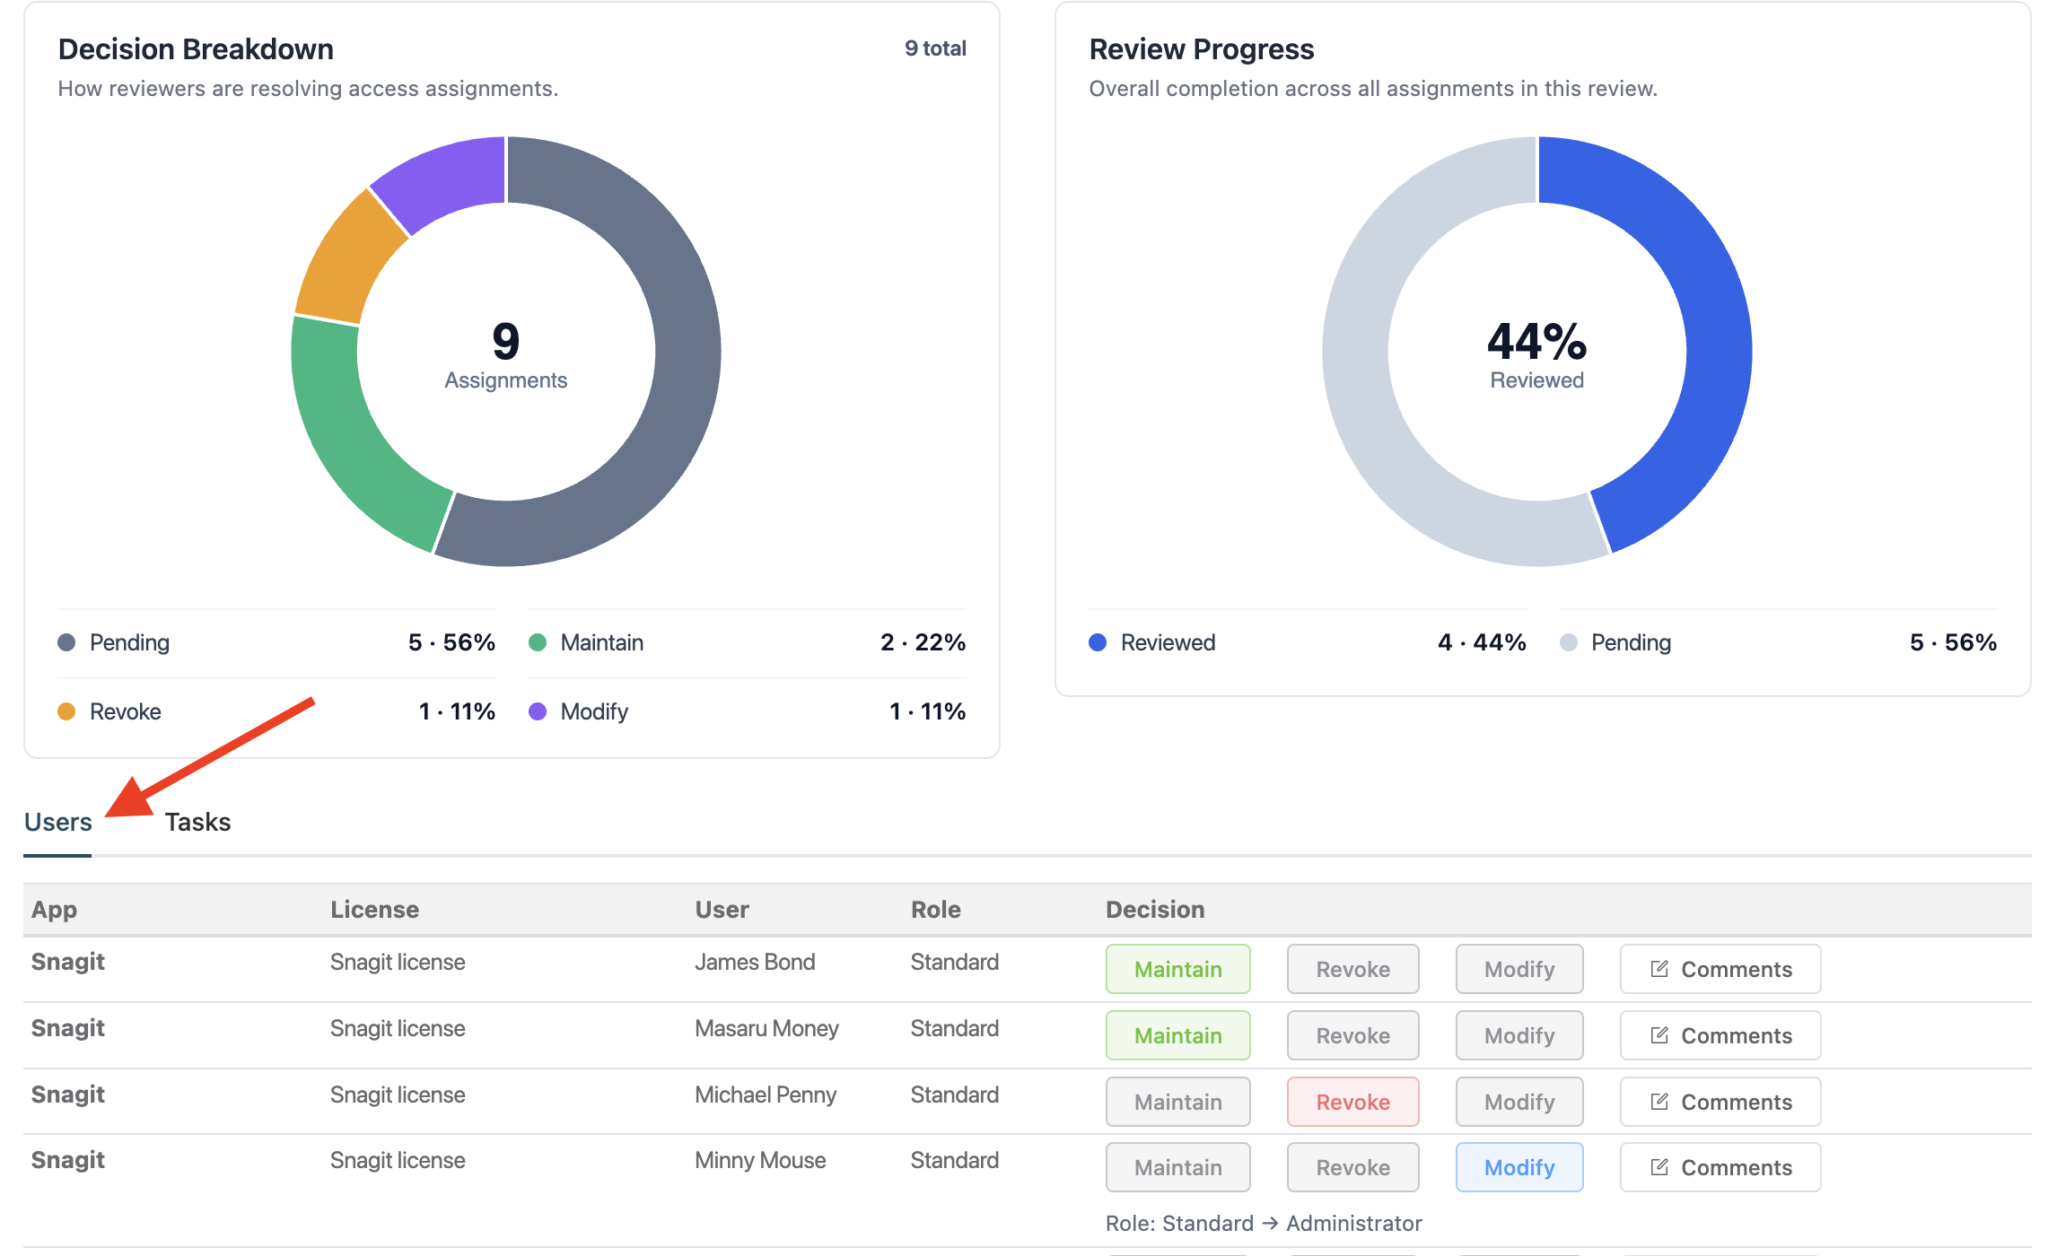Click Maintain for James Bond
The image size is (2048, 1256).
point(1178,969)
